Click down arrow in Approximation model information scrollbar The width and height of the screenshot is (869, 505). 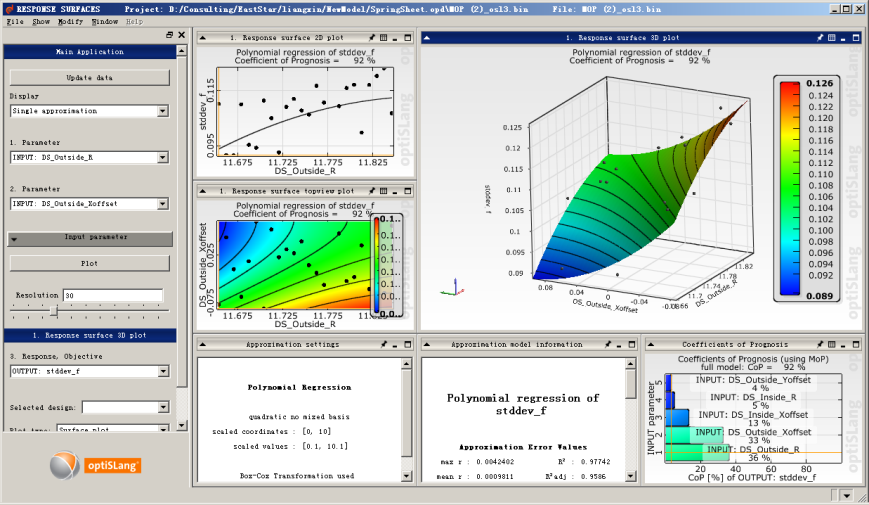coord(631,476)
